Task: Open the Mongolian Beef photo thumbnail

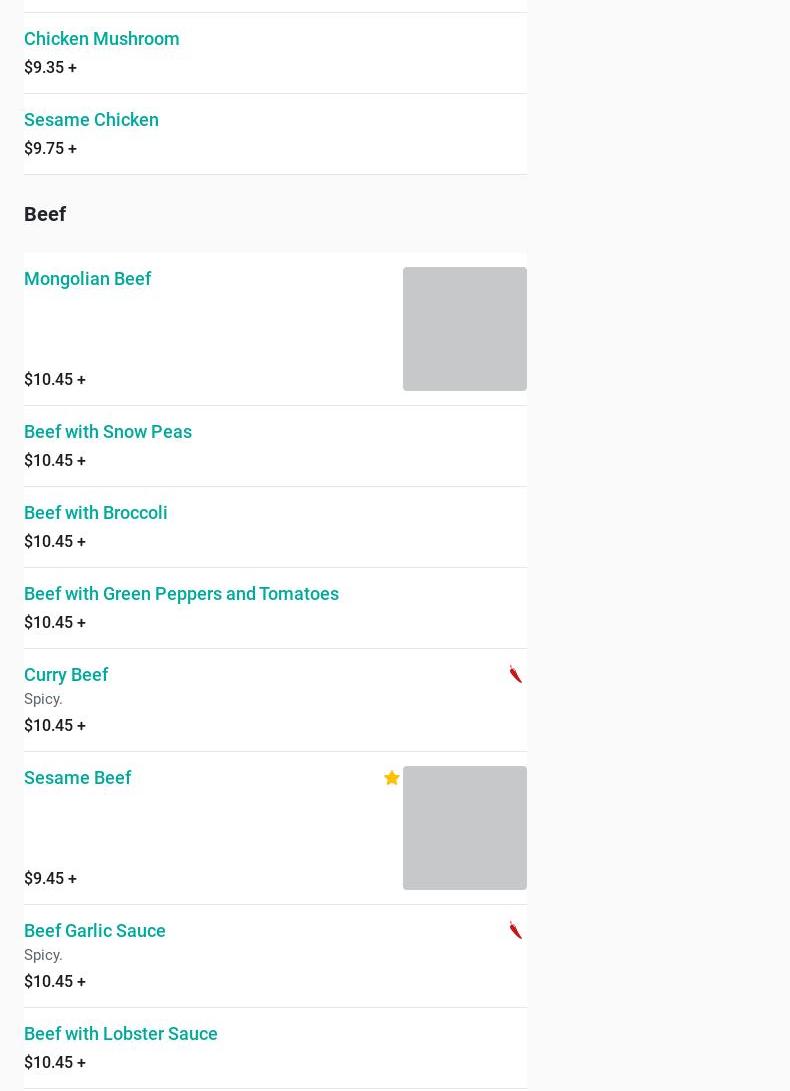Action: click(464, 329)
